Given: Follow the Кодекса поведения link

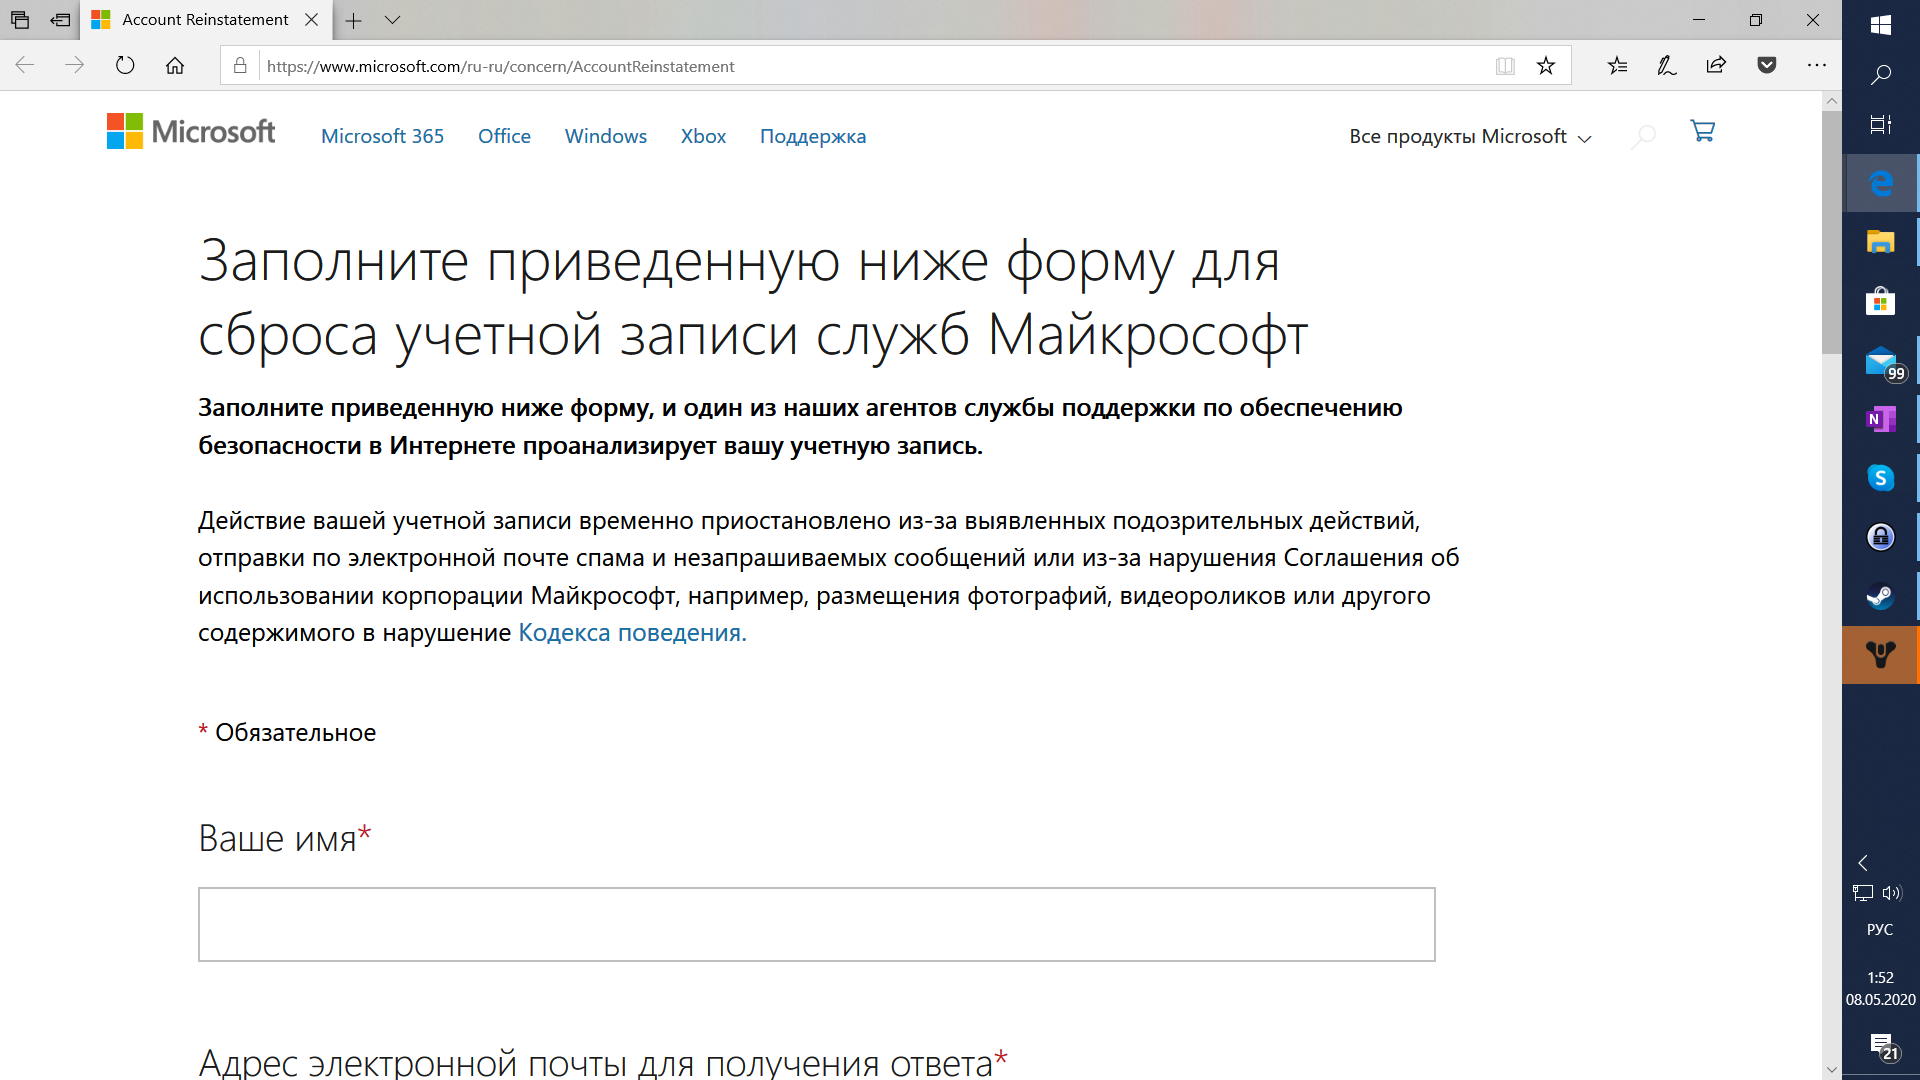Looking at the screenshot, I should click(x=632, y=633).
